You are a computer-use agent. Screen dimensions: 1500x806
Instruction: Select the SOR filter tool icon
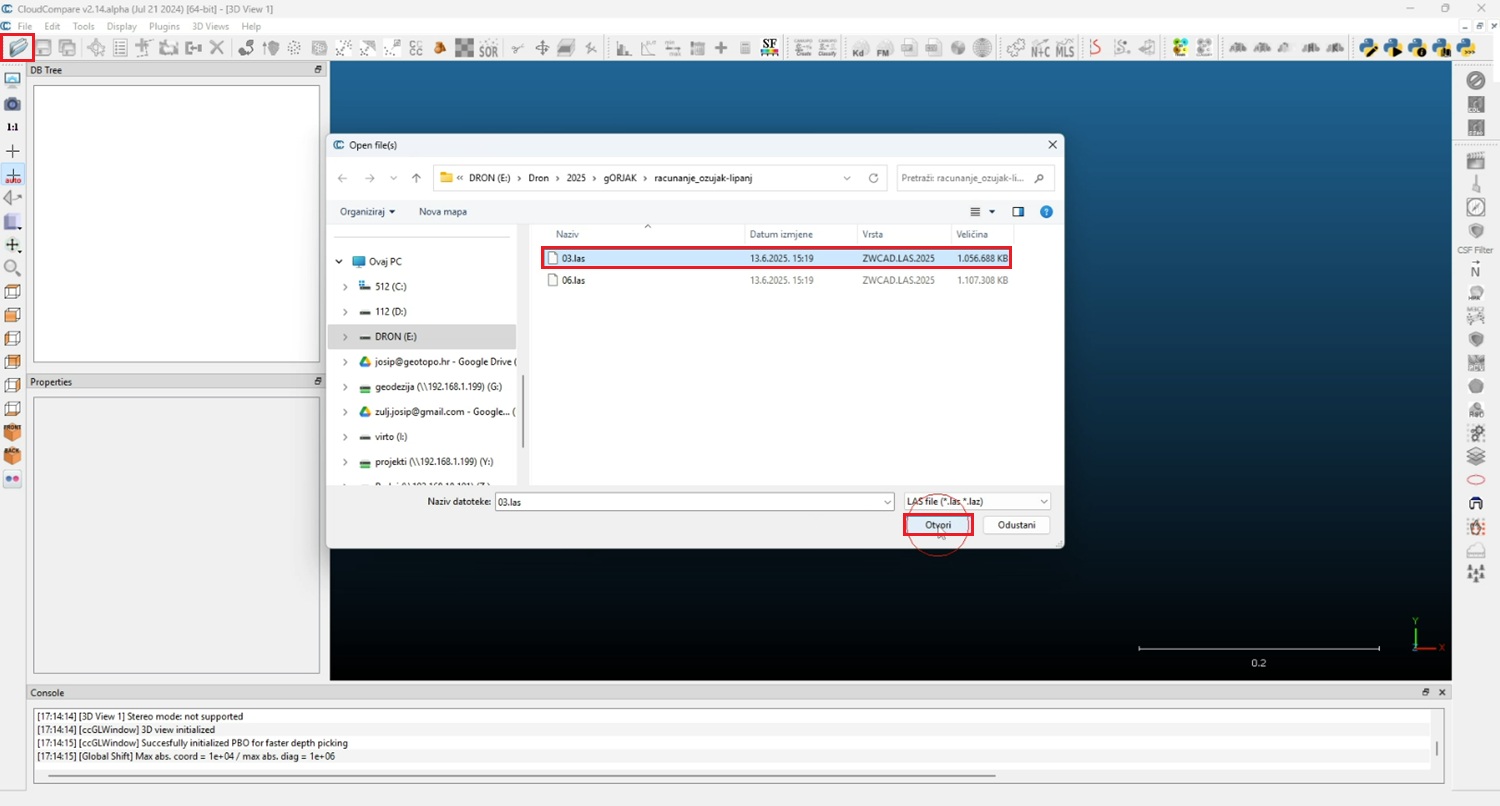(x=488, y=47)
